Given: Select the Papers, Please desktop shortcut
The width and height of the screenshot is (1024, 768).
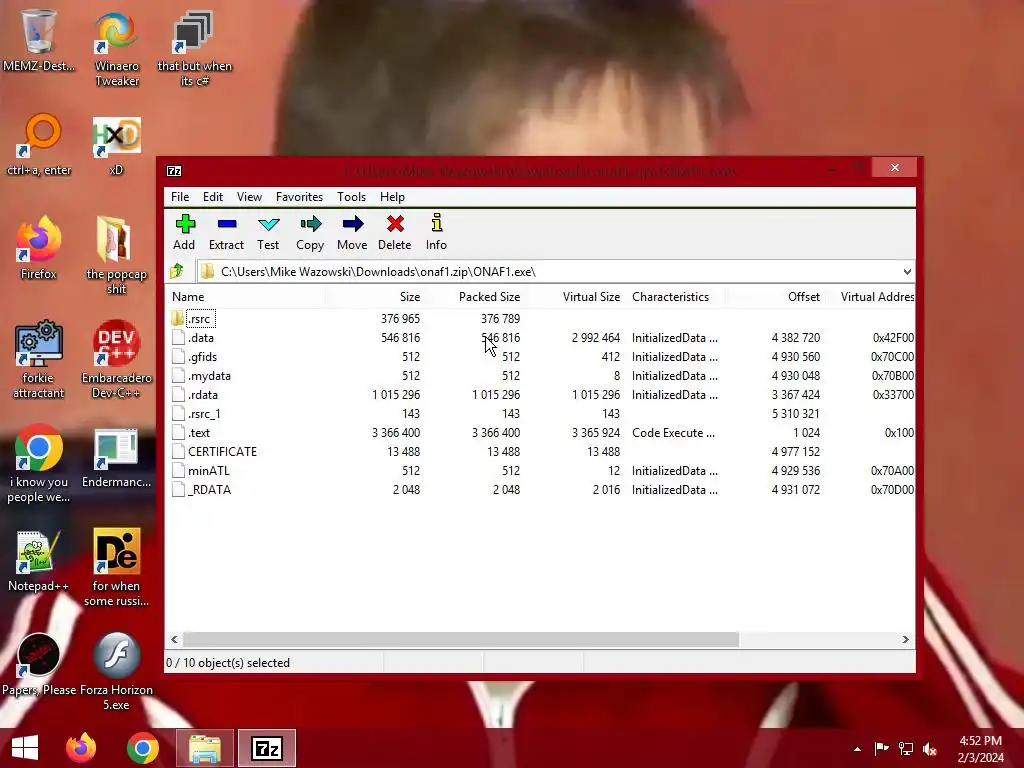Looking at the screenshot, I should [x=39, y=664].
